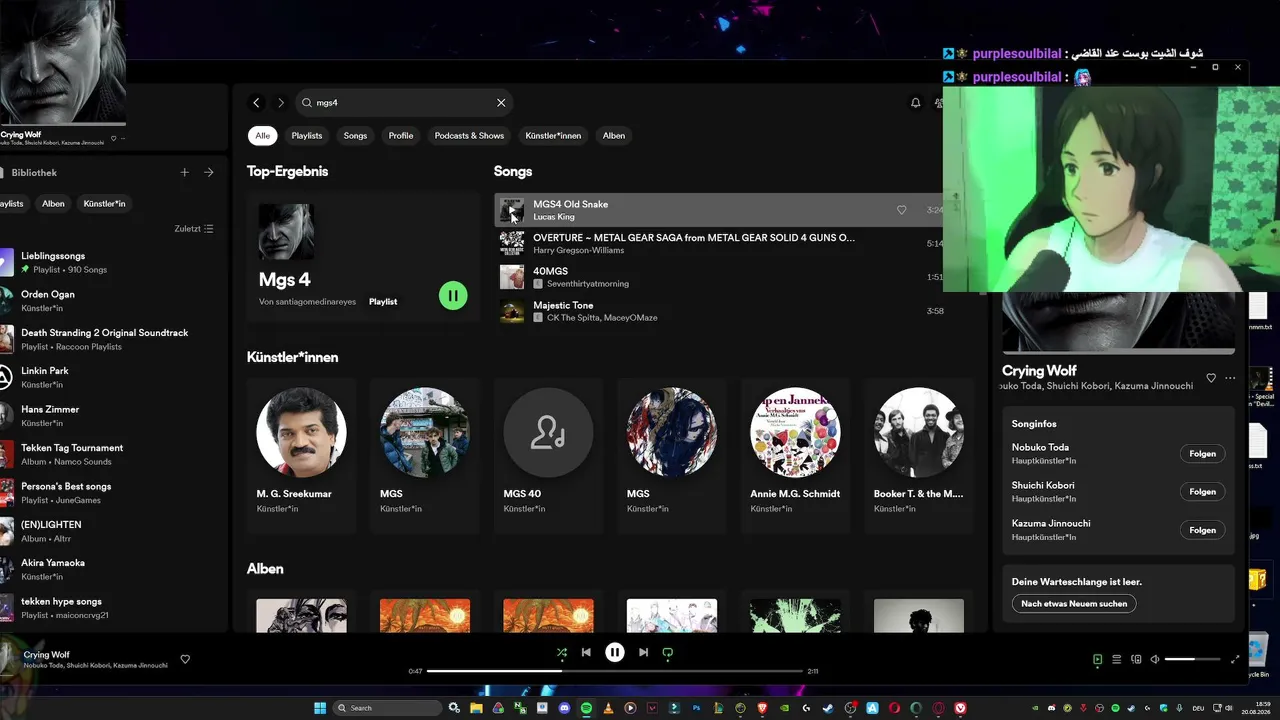Pause playback in the bottom player bar
This screenshot has height=720, width=1280.
pyautogui.click(x=615, y=653)
